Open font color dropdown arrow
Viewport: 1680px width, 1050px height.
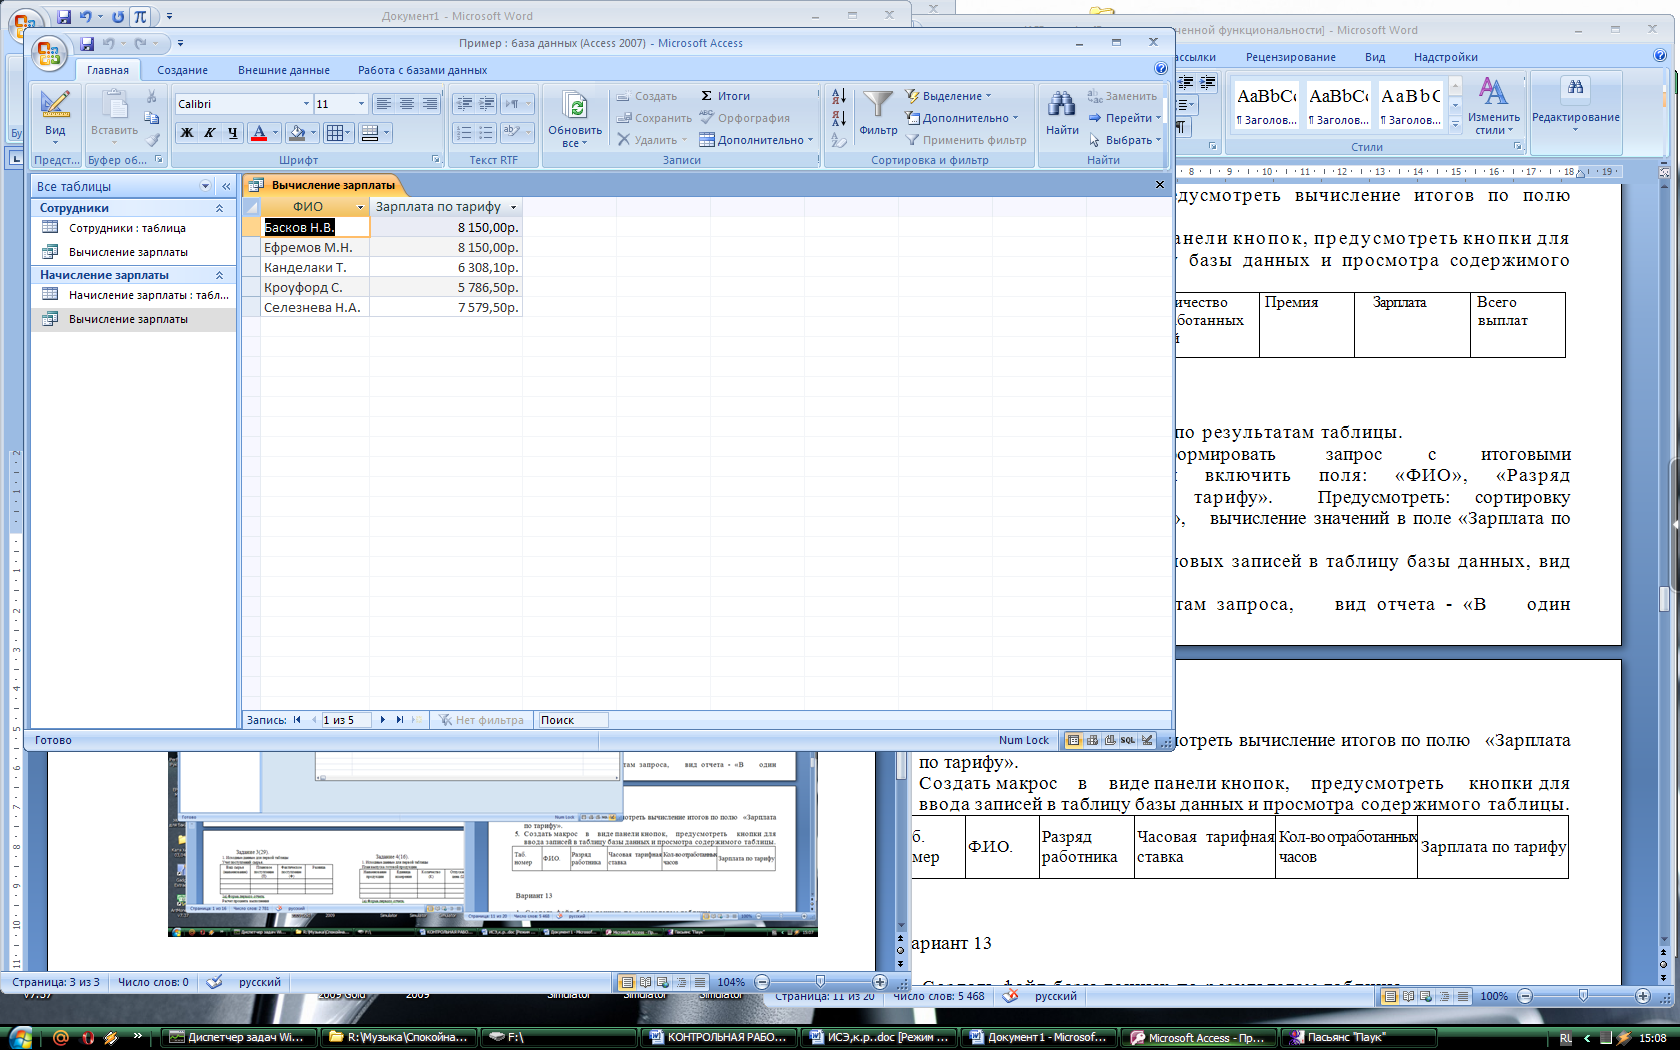[275, 132]
